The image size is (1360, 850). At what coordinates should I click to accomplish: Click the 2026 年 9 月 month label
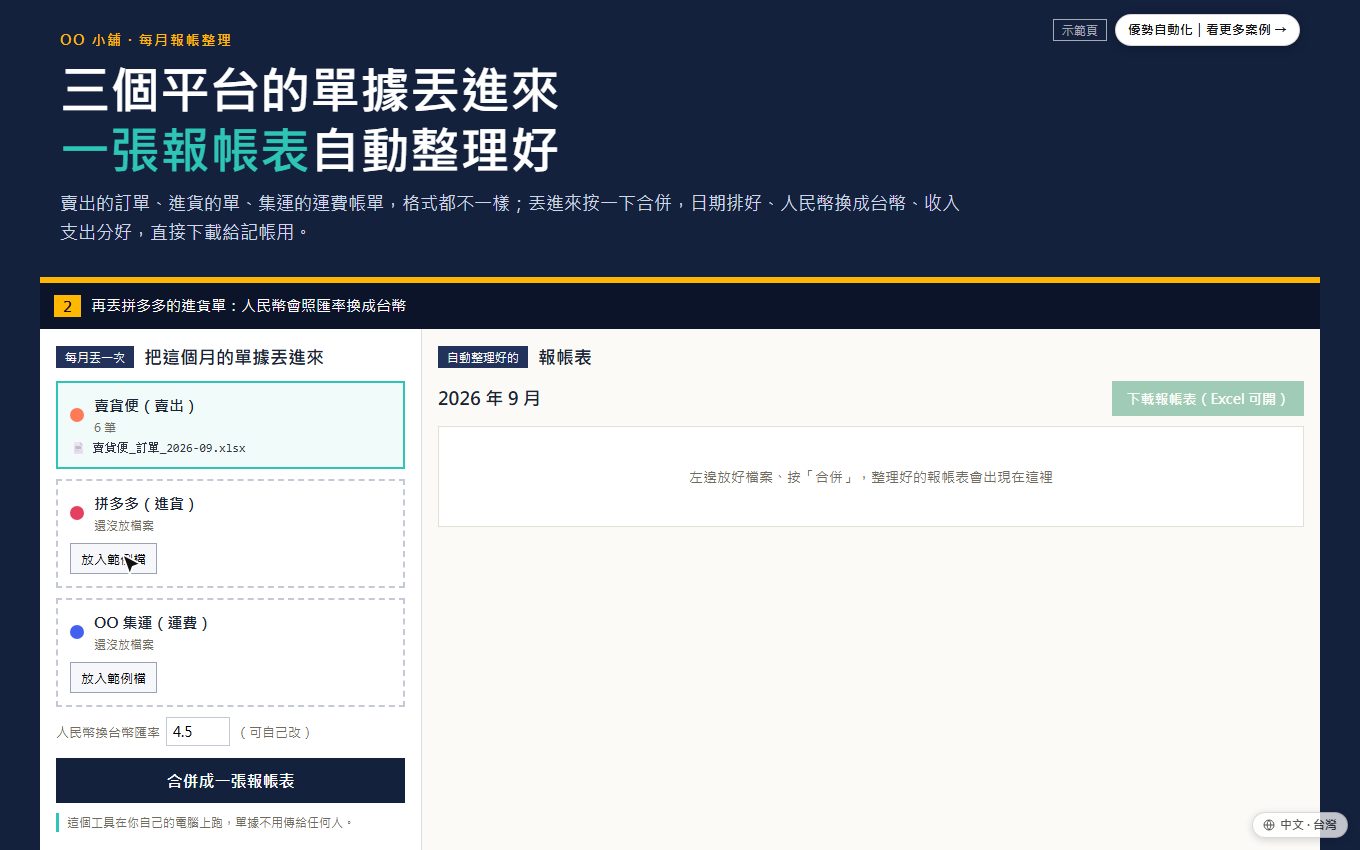tap(489, 398)
